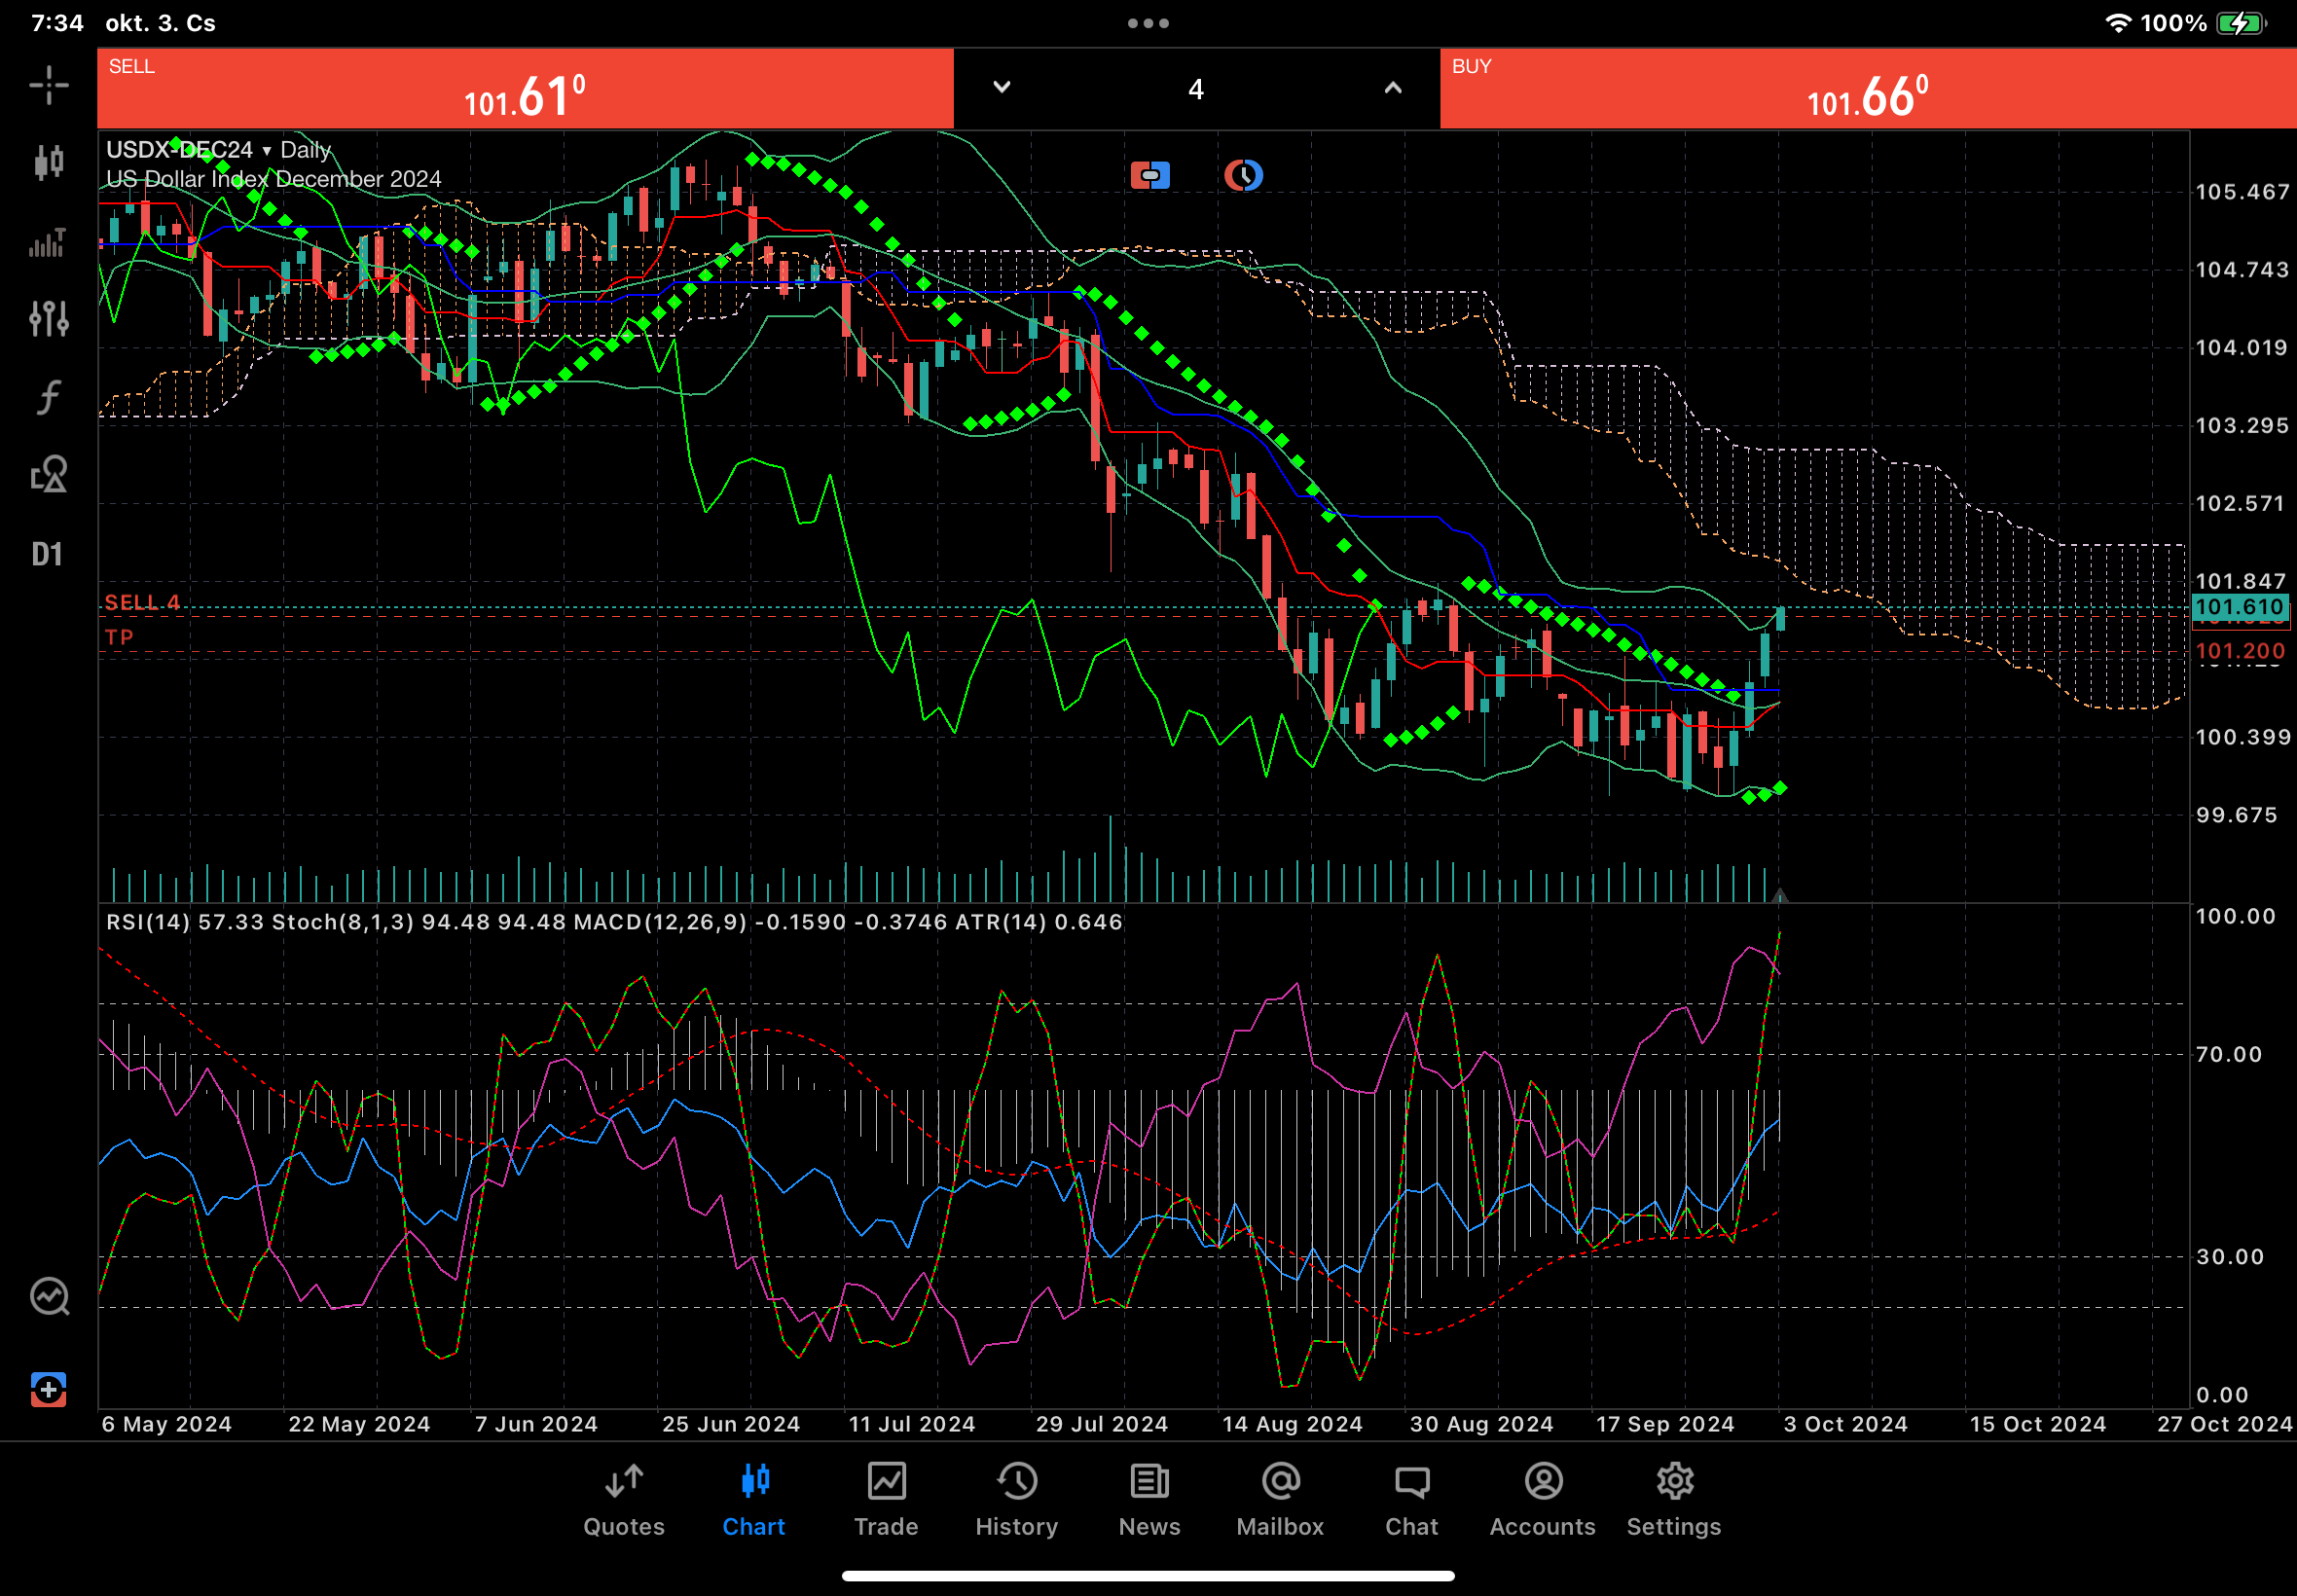This screenshot has height=1596, width=2297.
Task: Open the chart settings sliders icon
Action: 48,319
